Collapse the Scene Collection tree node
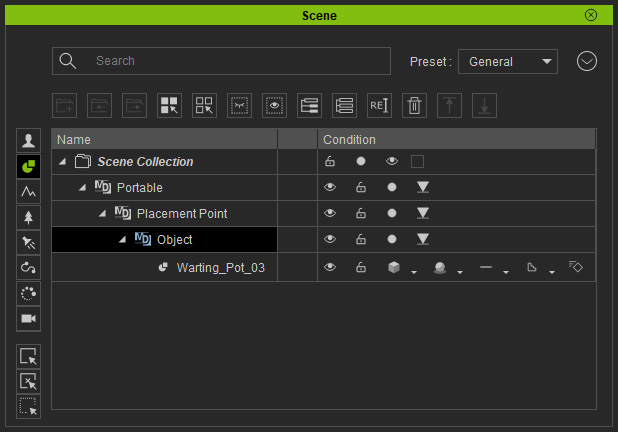 [x=62, y=161]
